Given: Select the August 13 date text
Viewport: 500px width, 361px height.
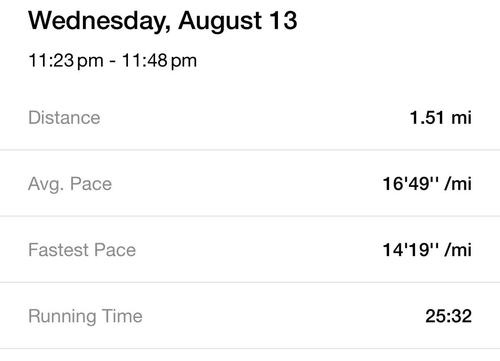Looking at the screenshot, I should pos(238,22).
